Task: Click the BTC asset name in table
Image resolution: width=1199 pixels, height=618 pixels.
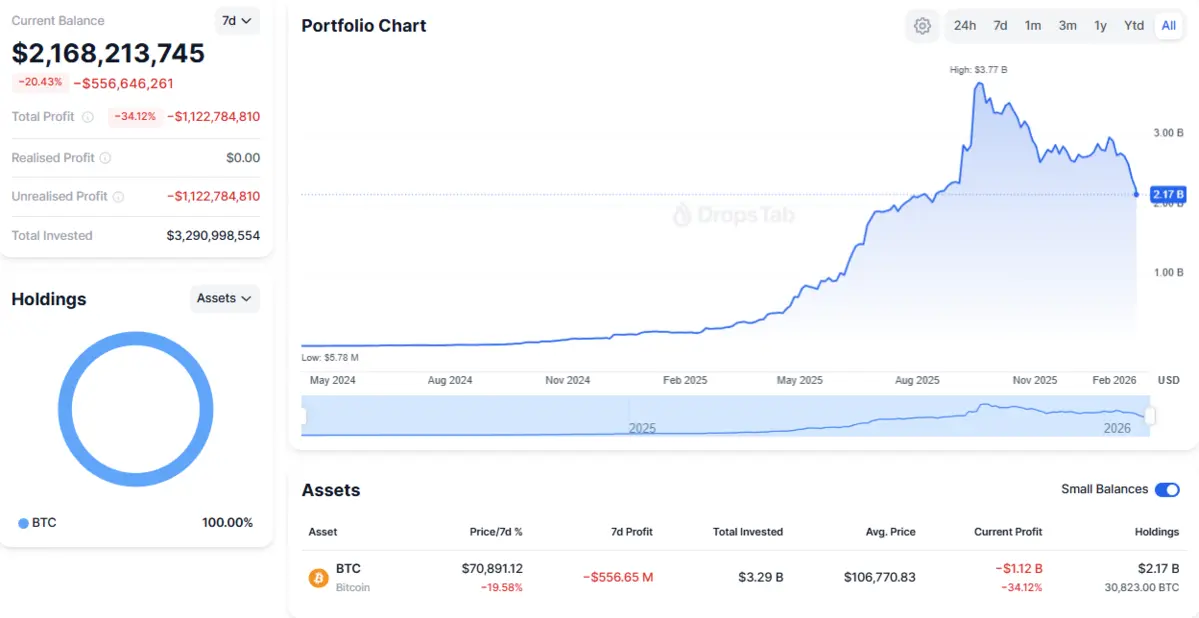Action: [348, 569]
